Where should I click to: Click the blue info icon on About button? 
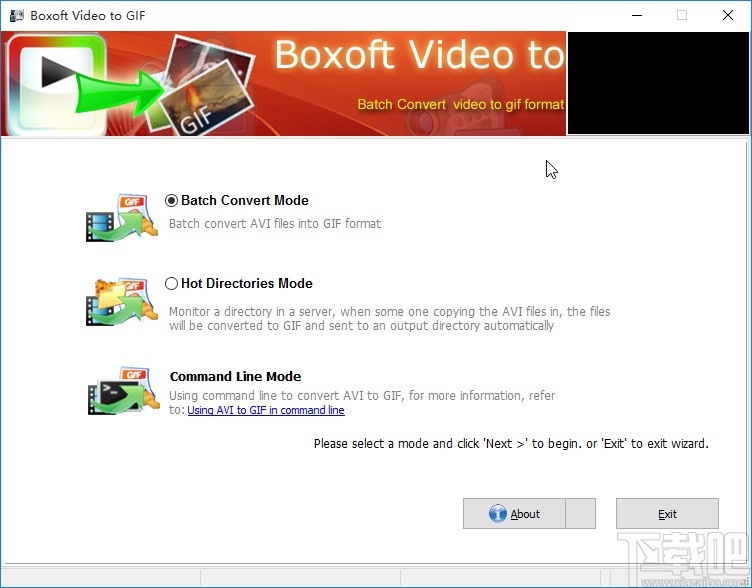[497, 514]
